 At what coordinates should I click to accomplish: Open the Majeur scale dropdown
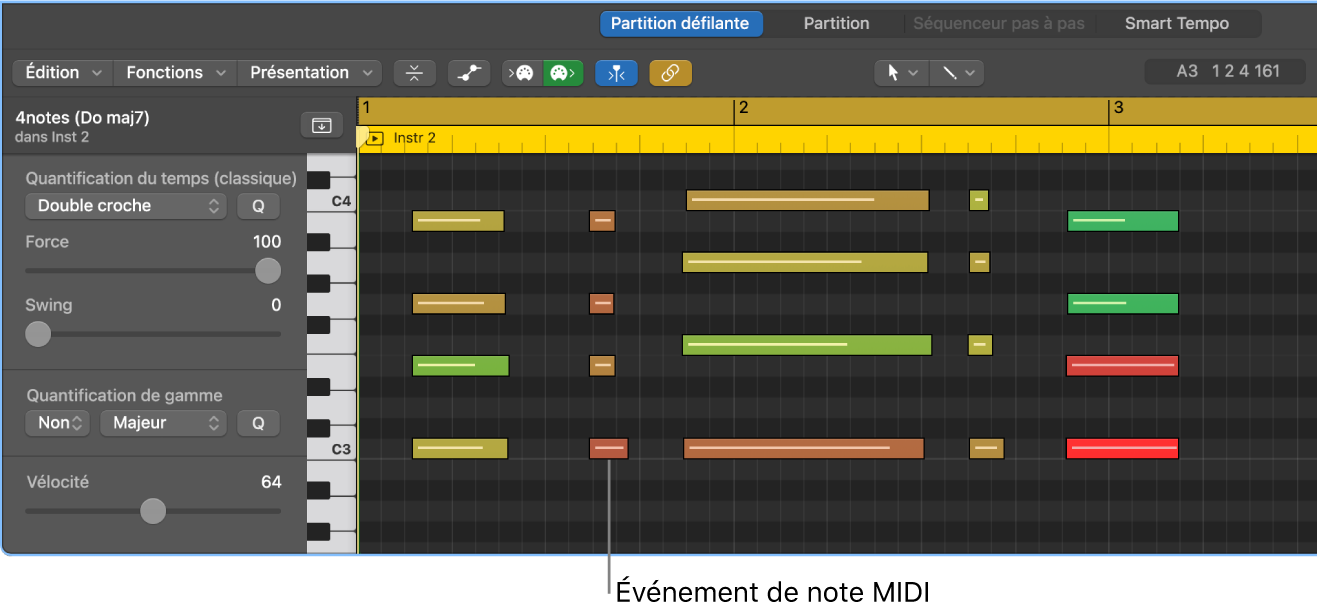click(163, 423)
